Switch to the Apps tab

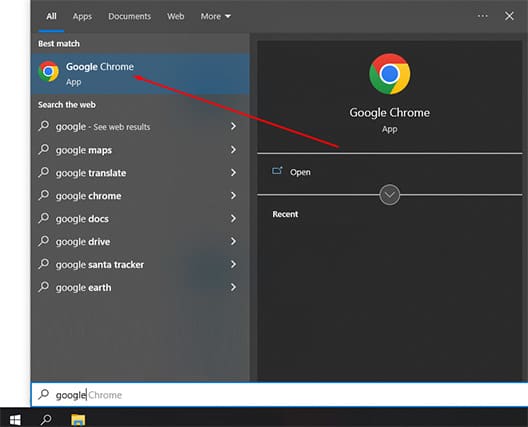click(x=82, y=16)
